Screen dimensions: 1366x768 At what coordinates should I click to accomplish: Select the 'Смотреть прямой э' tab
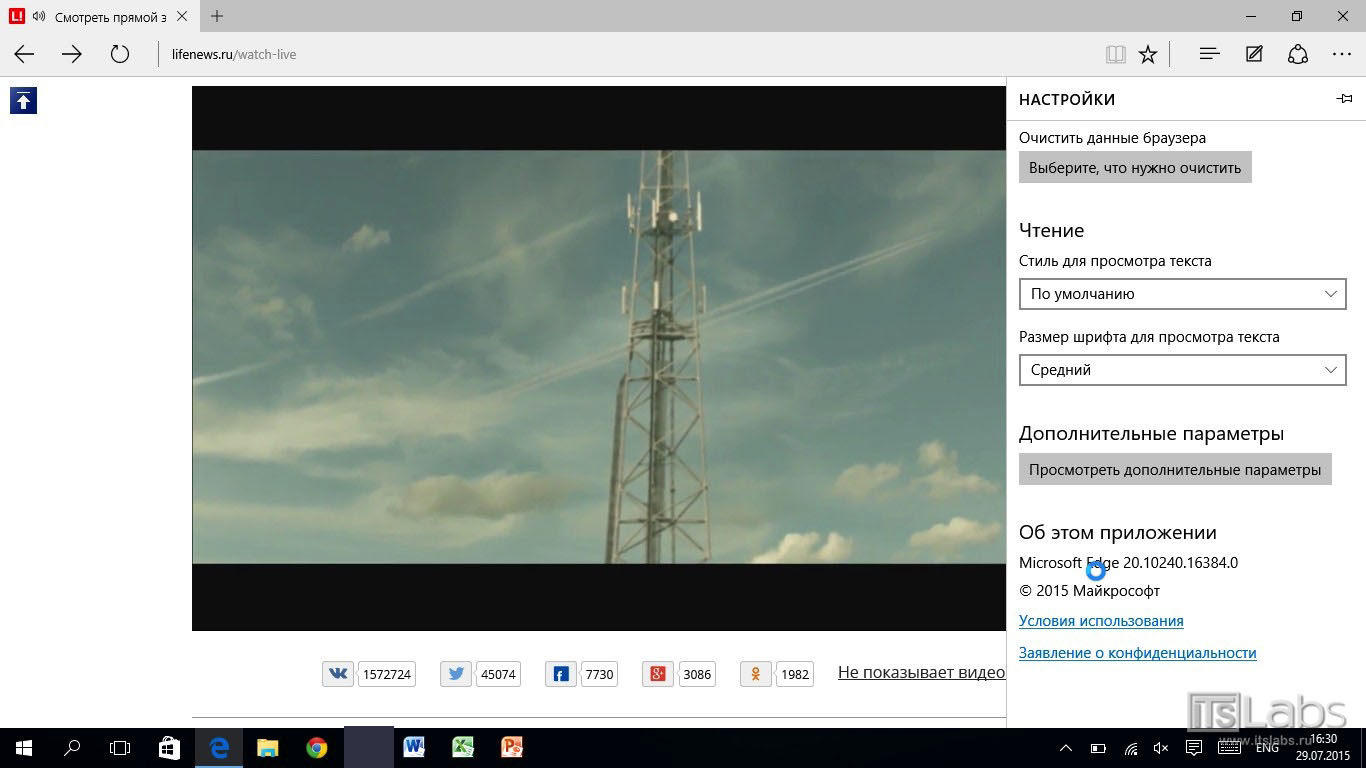100,16
